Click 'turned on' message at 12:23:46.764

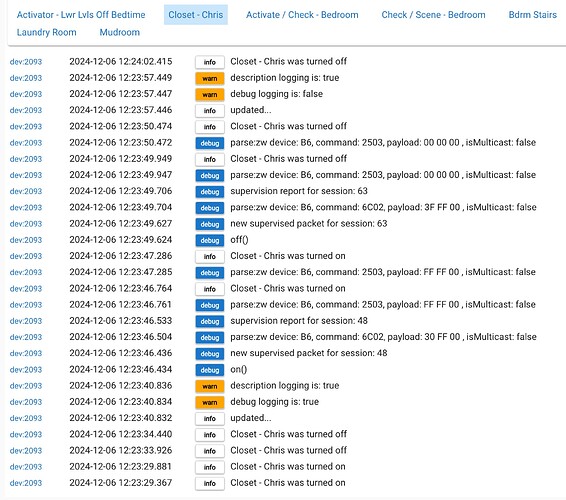[x=288, y=288]
